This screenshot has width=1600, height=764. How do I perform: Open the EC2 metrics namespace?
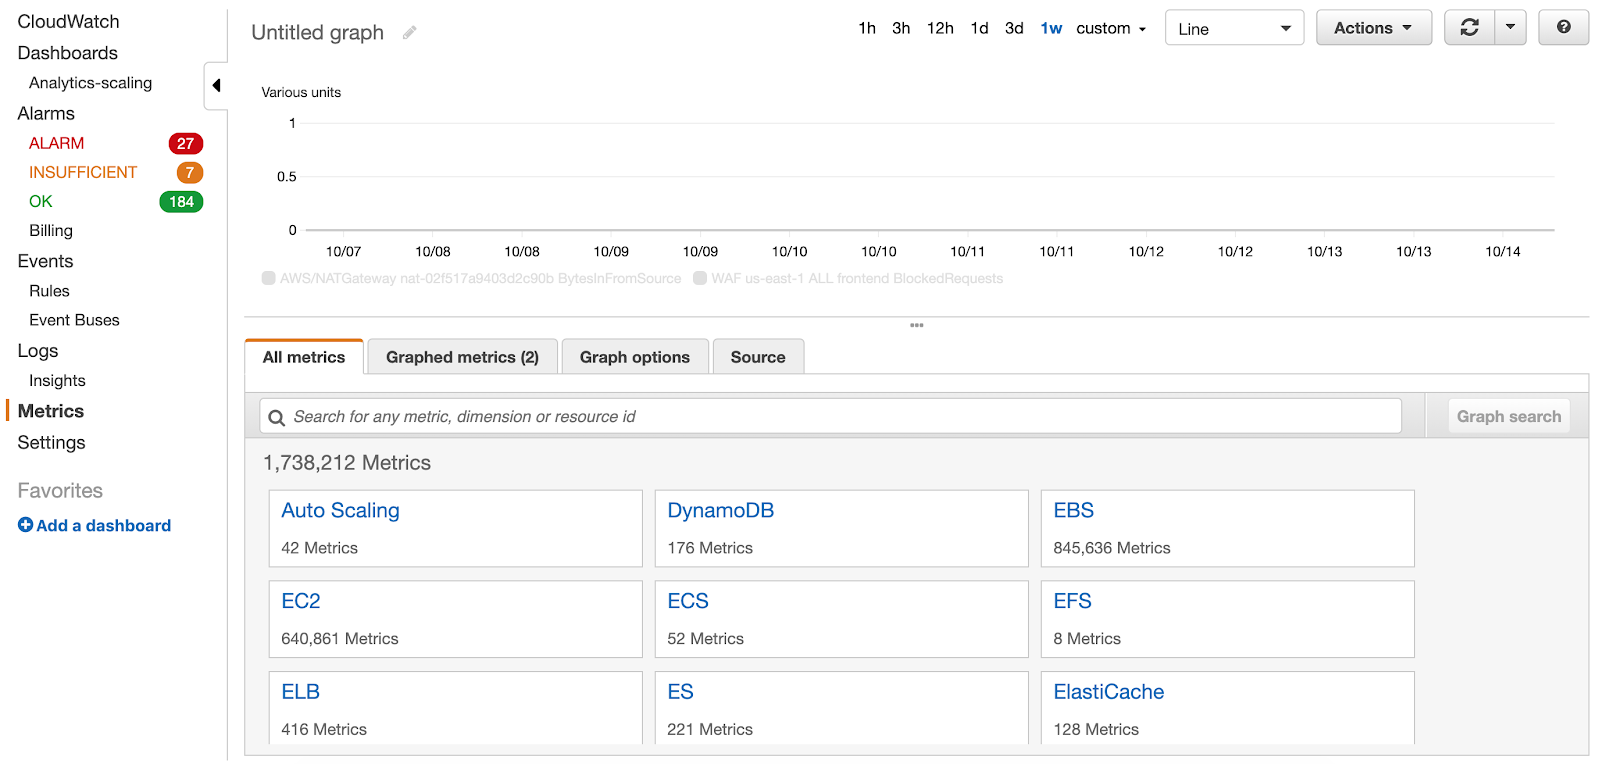[x=301, y=601]
